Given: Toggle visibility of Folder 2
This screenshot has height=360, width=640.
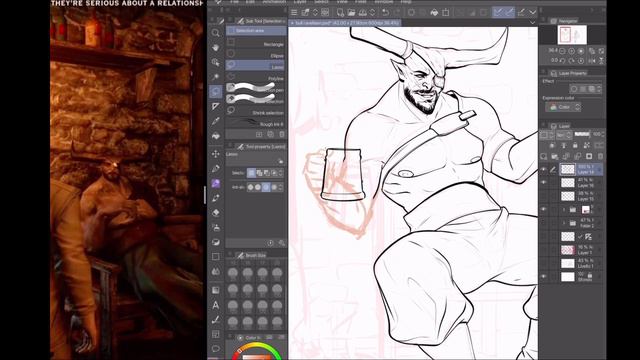Looking at the screenshot, I should pyautogui.click(x=544, y=223).
